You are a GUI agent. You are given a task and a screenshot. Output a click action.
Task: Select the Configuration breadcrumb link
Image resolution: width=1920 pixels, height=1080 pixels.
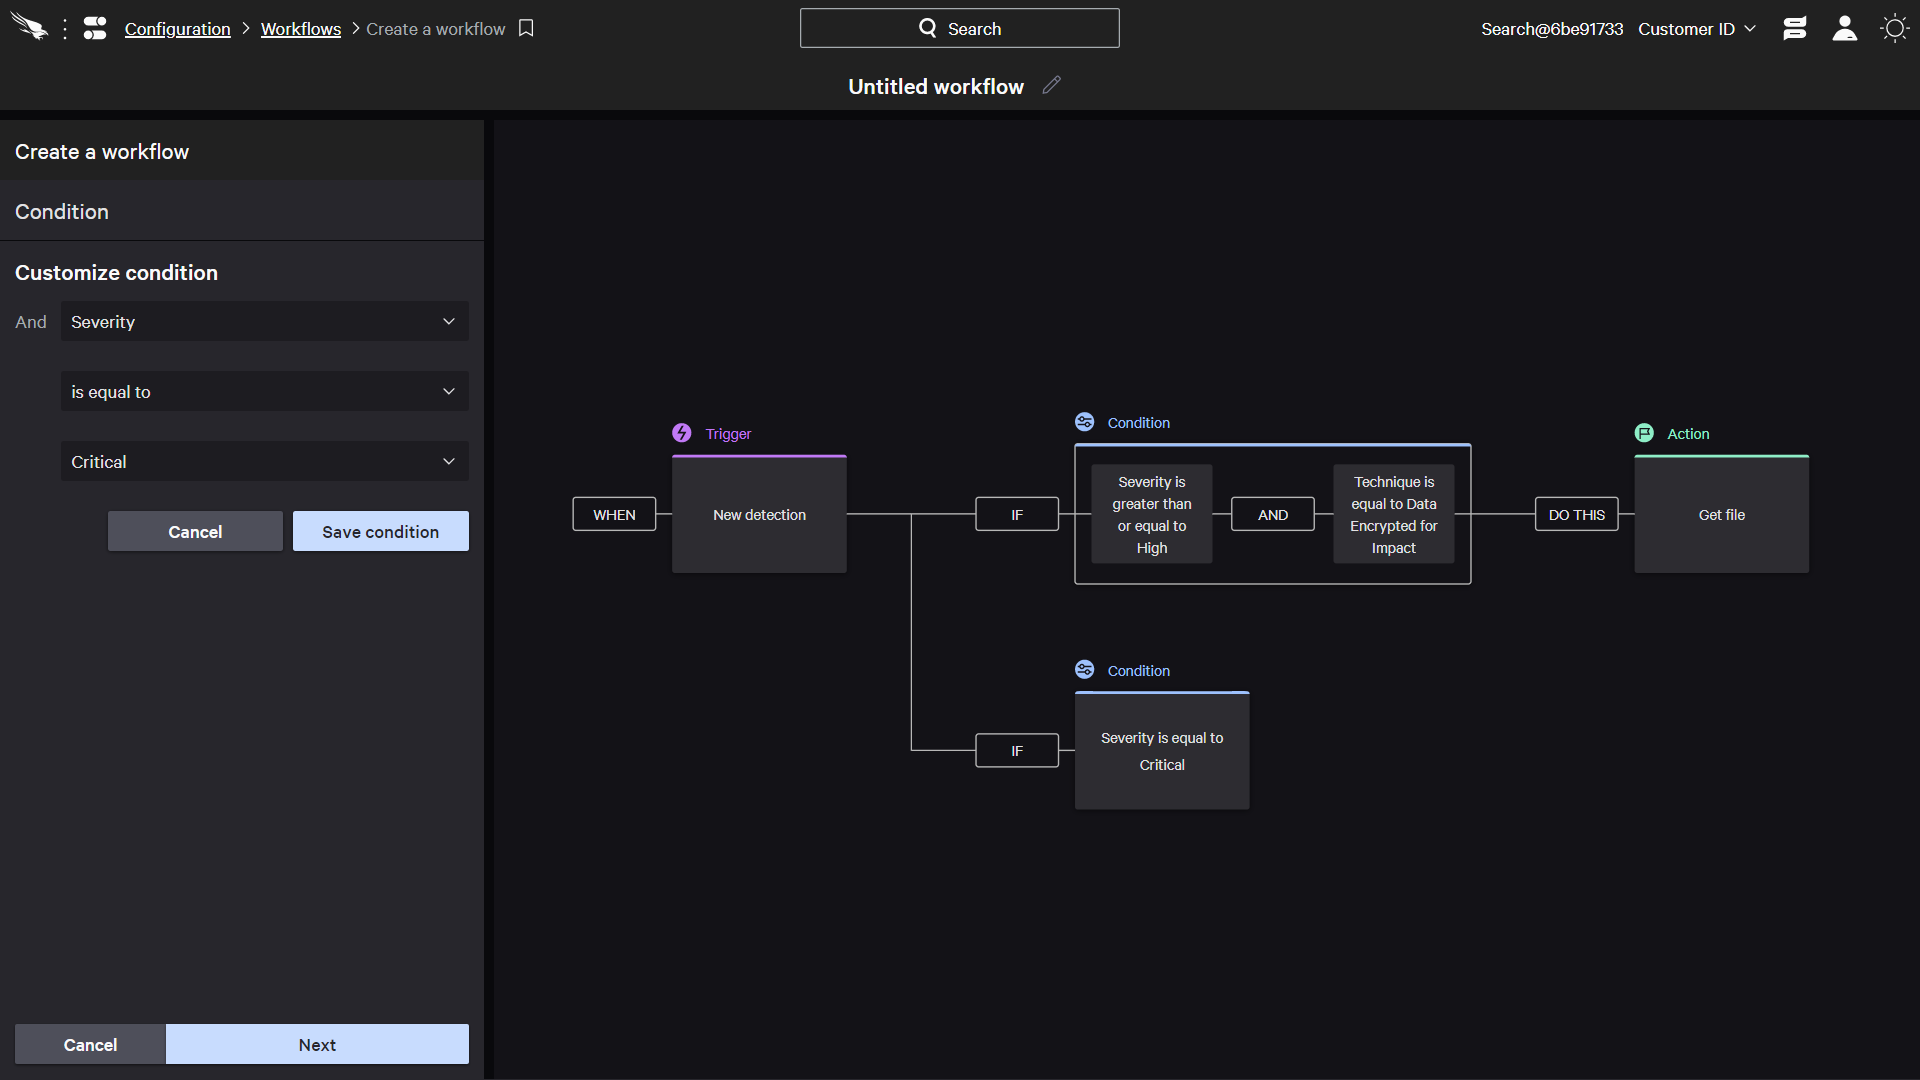(x=178, y=29)
